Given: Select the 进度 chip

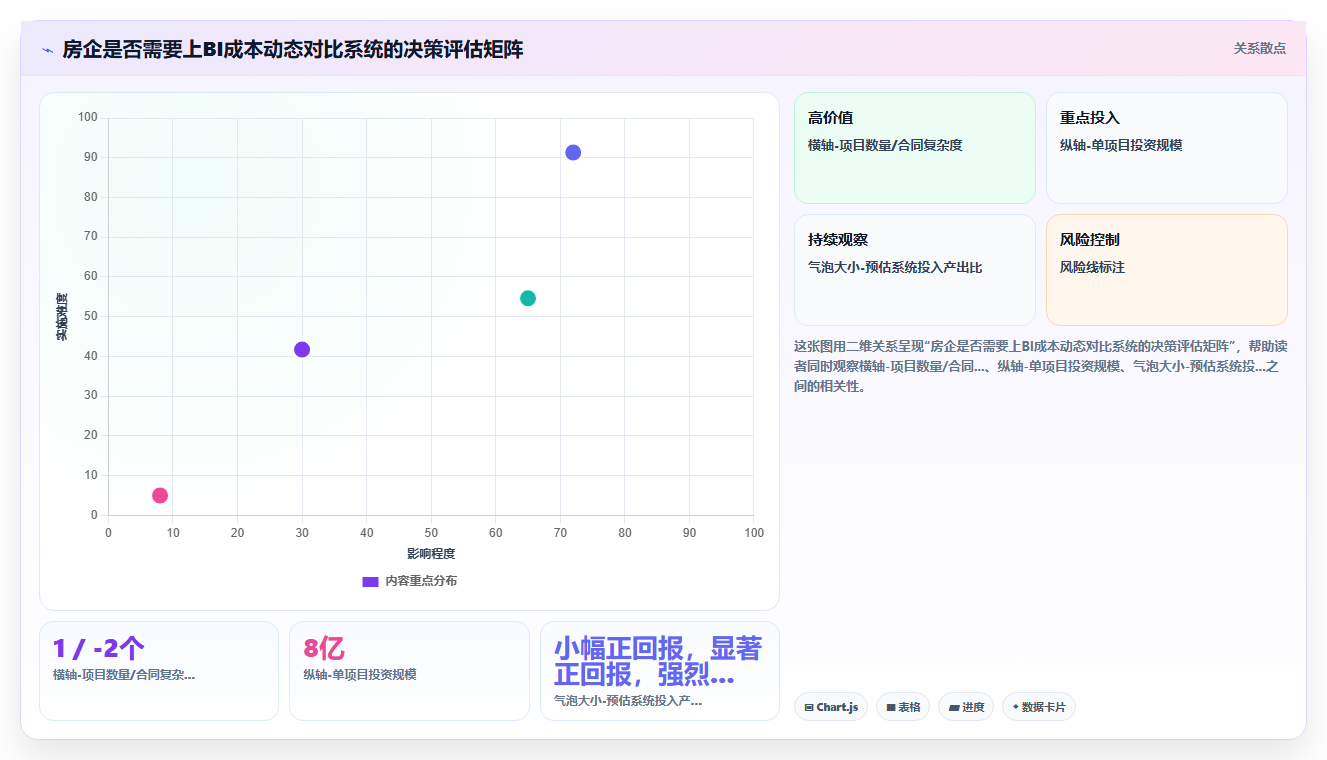Looking at the screenshot, I should [966, 707].
